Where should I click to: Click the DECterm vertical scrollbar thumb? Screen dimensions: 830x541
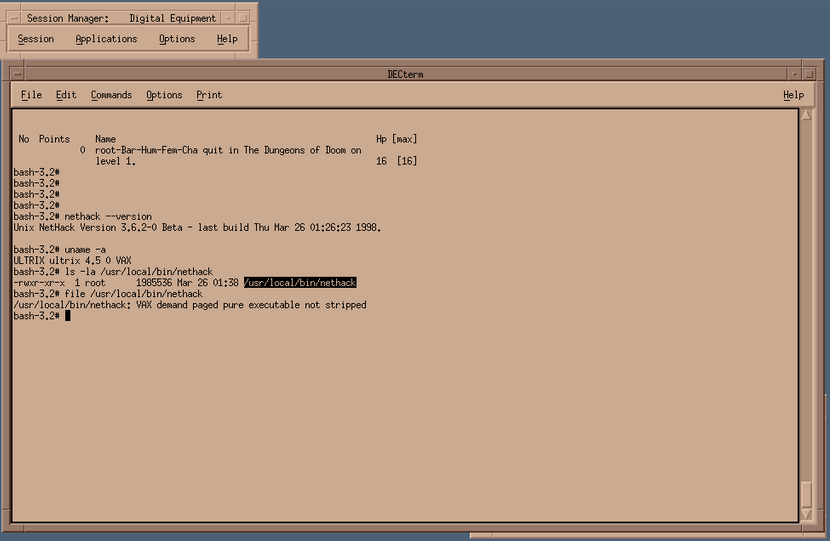(806, 494)
